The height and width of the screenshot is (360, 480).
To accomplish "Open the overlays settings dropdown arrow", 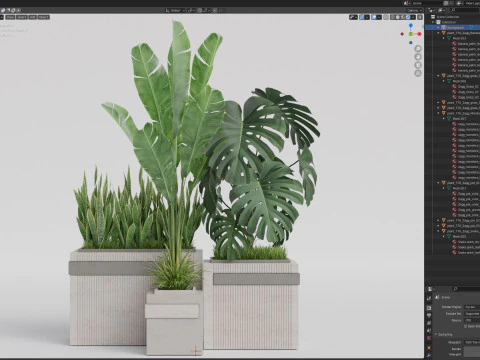I will click(379, 17).
